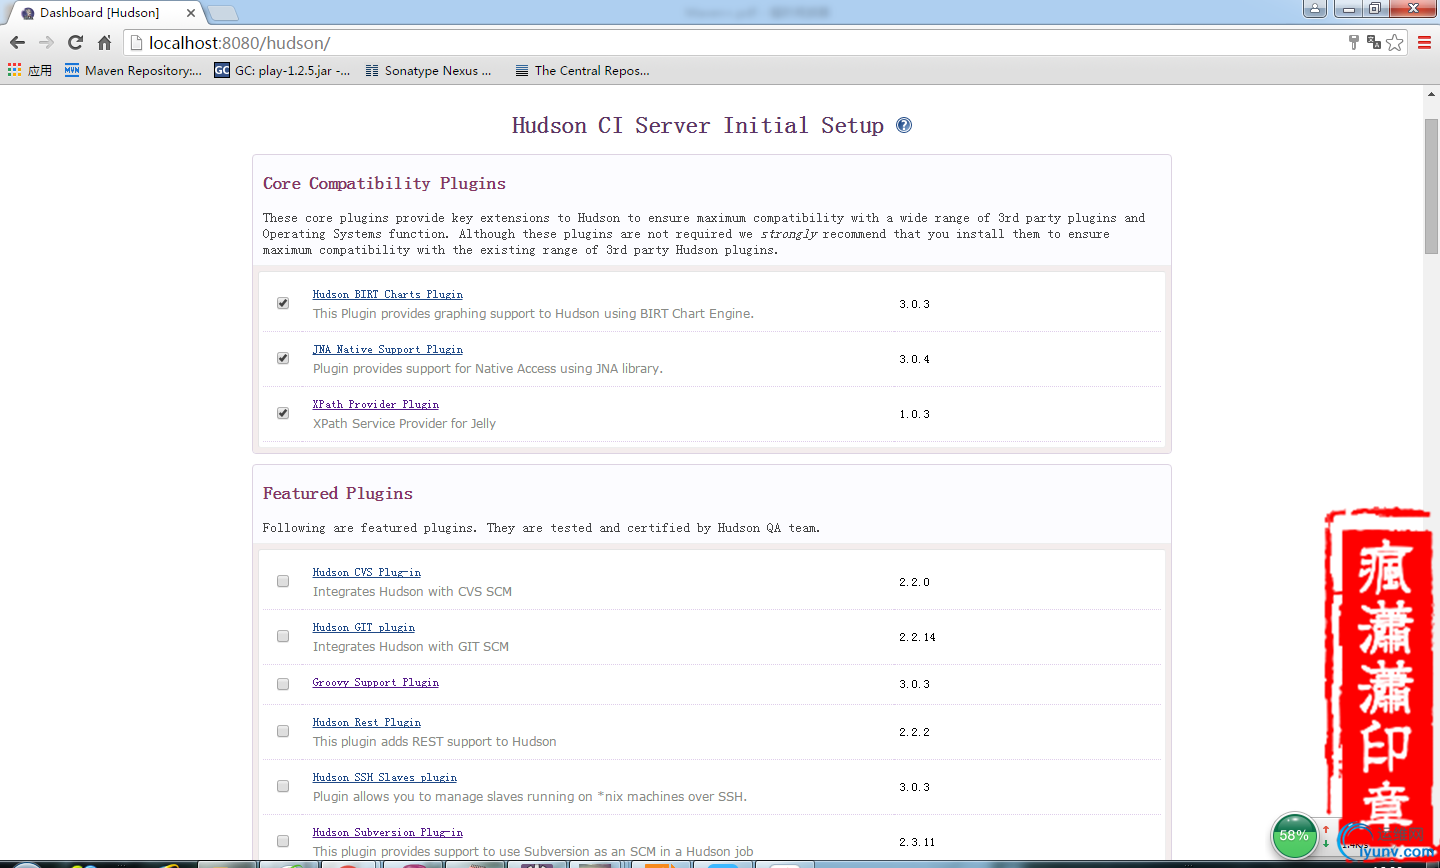Uncheck XPath Provider Plugin checkbox
Image resolution: width=1440 pixels, height=868 pixels.
pyautogui.click(x=283, y=413)
